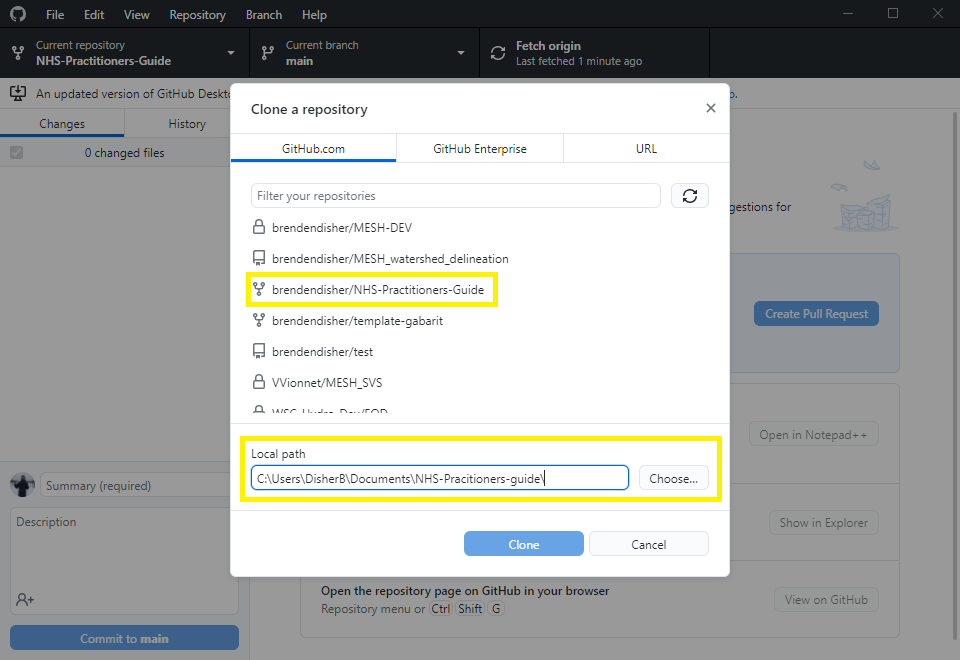Click the add co-authors icon
The image size is (960, 660).
(x=25, y=599)
